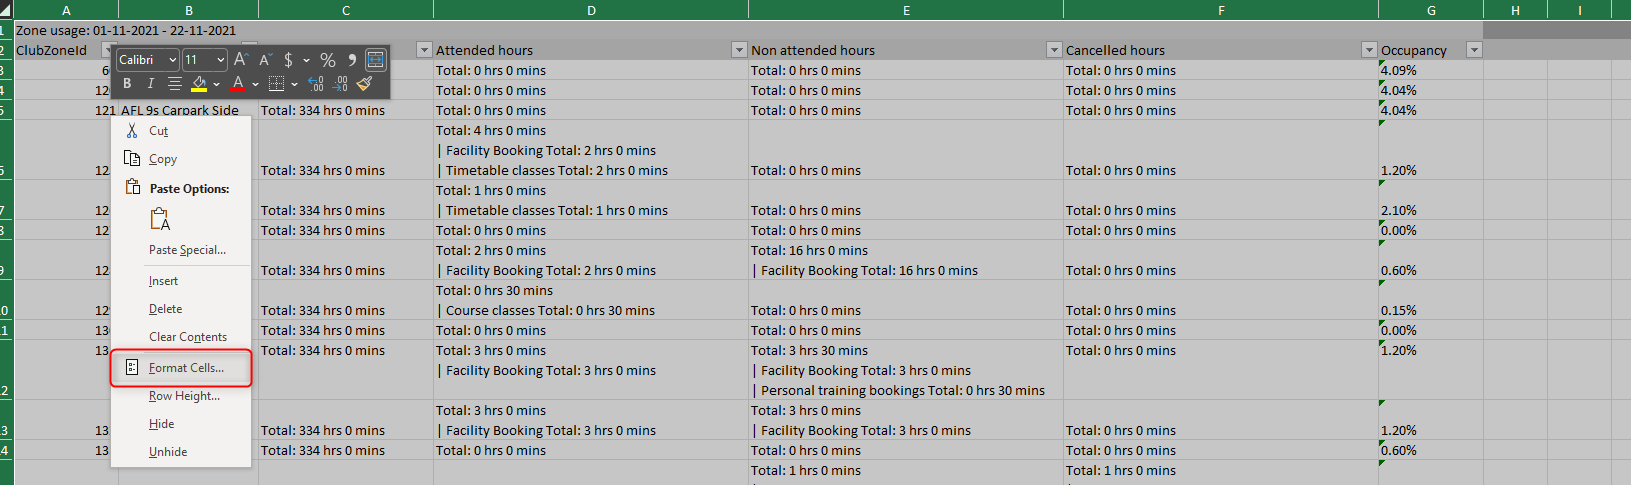This screenshot has width=1631, height=485.
Task: Open the Attended hours filter dropdown
Action: (739, 50)
